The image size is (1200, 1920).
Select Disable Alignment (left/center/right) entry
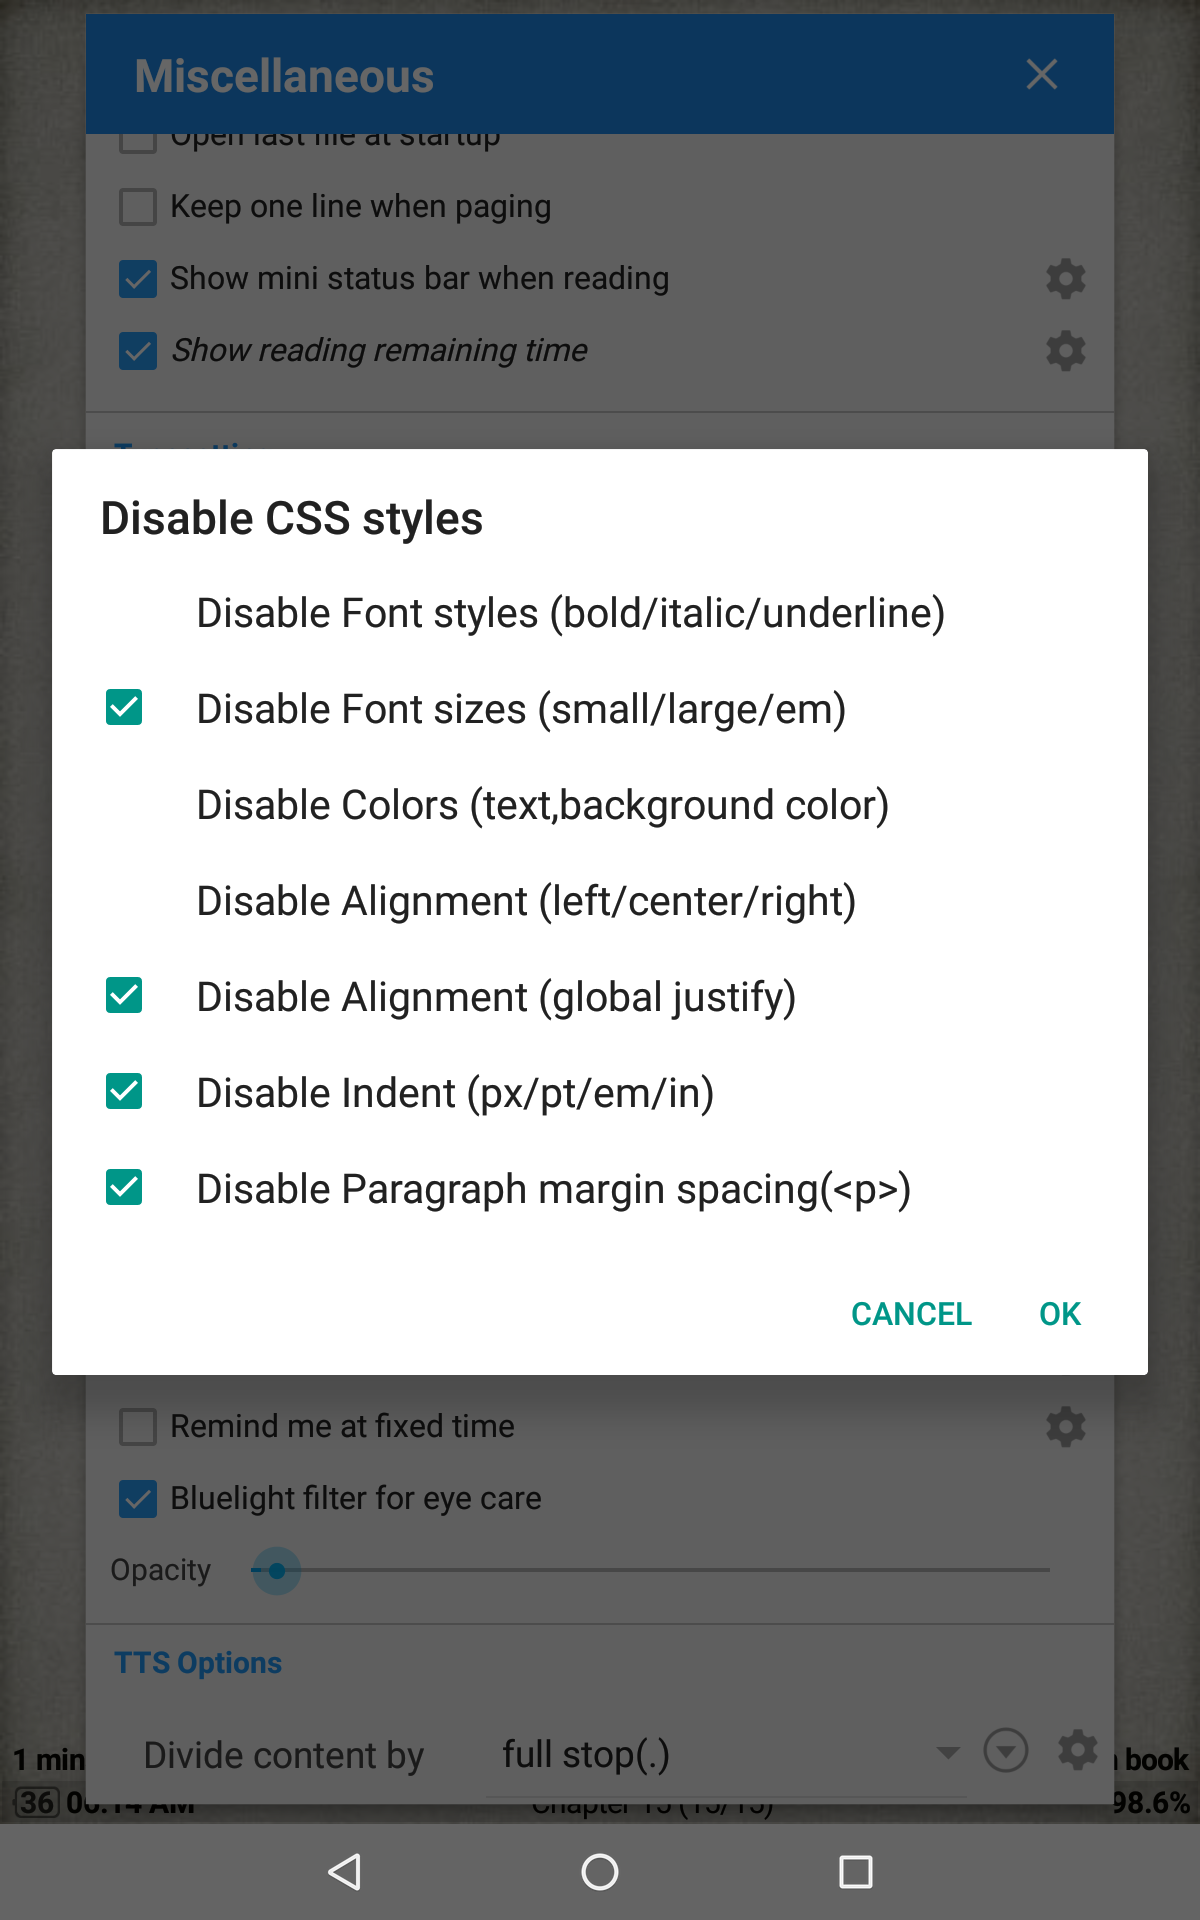tap(526, 901)
